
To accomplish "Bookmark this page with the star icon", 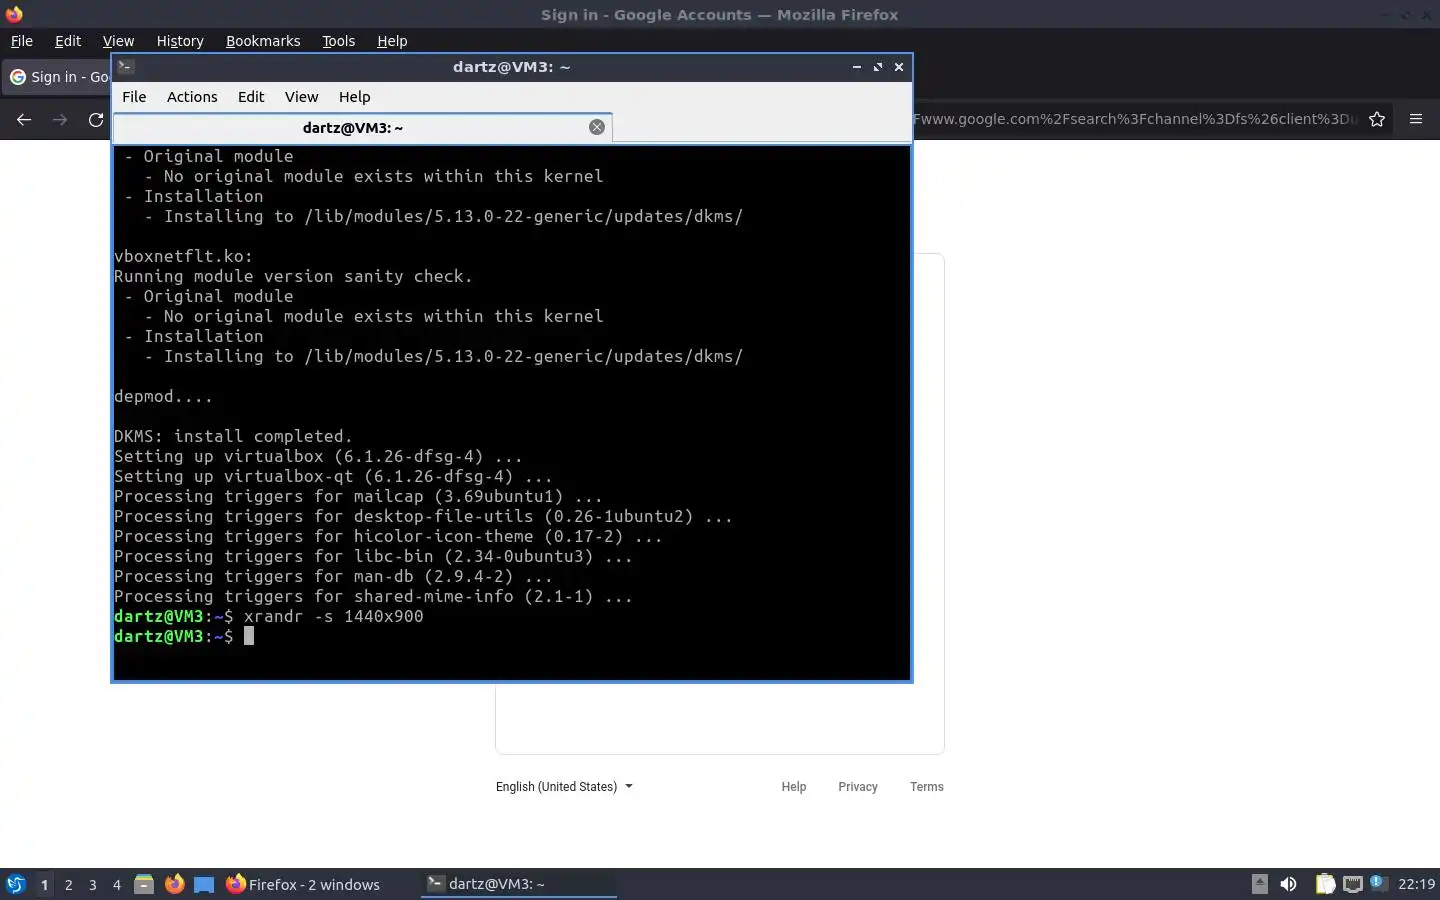I will (x=1377, y=119).
